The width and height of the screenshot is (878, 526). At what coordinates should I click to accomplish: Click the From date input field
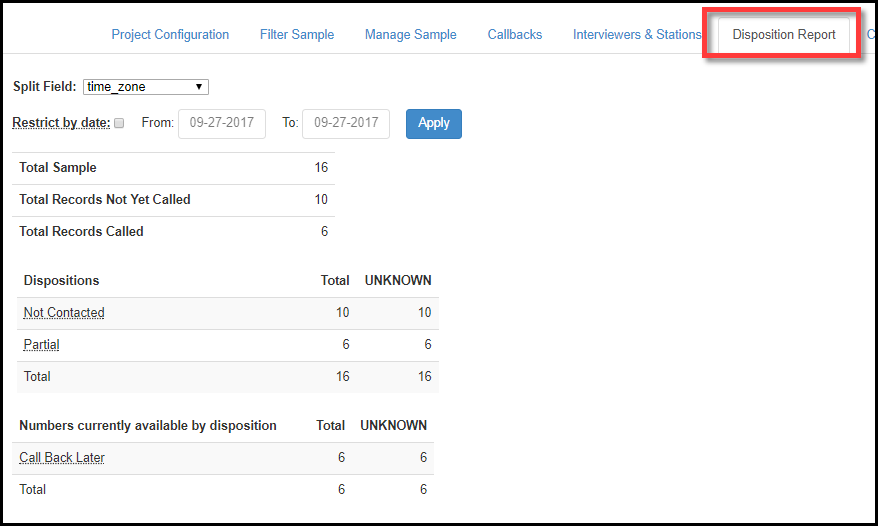[x=221, y=123]
